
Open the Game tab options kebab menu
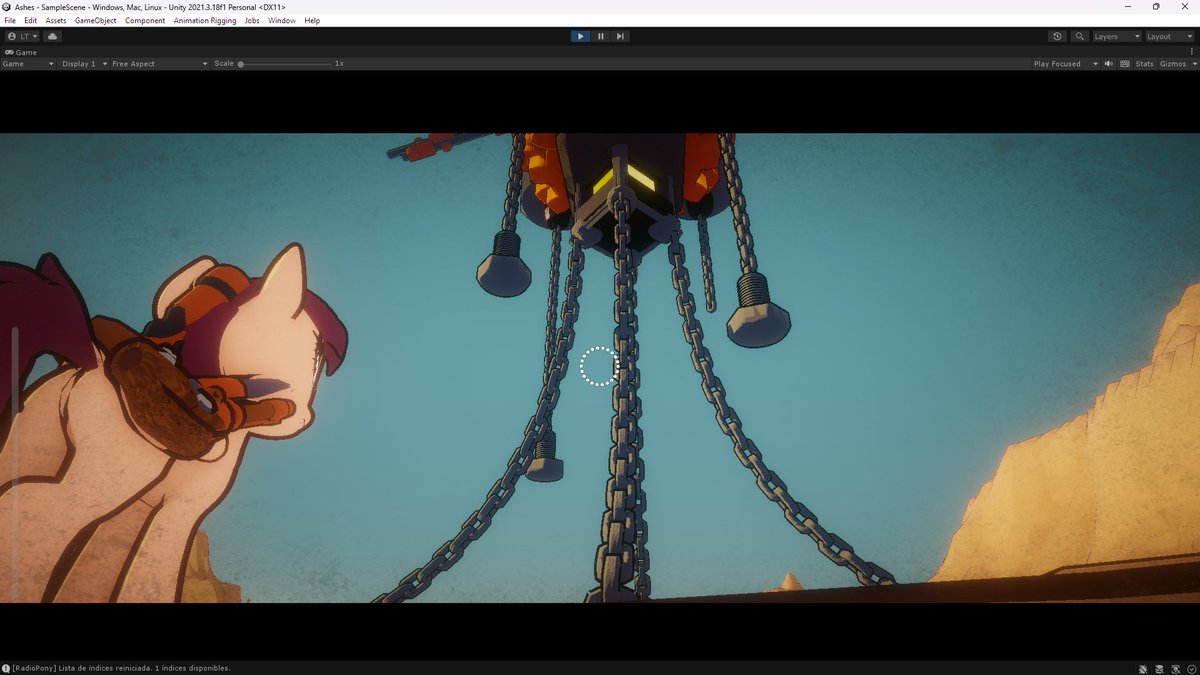pos(1193,52)
